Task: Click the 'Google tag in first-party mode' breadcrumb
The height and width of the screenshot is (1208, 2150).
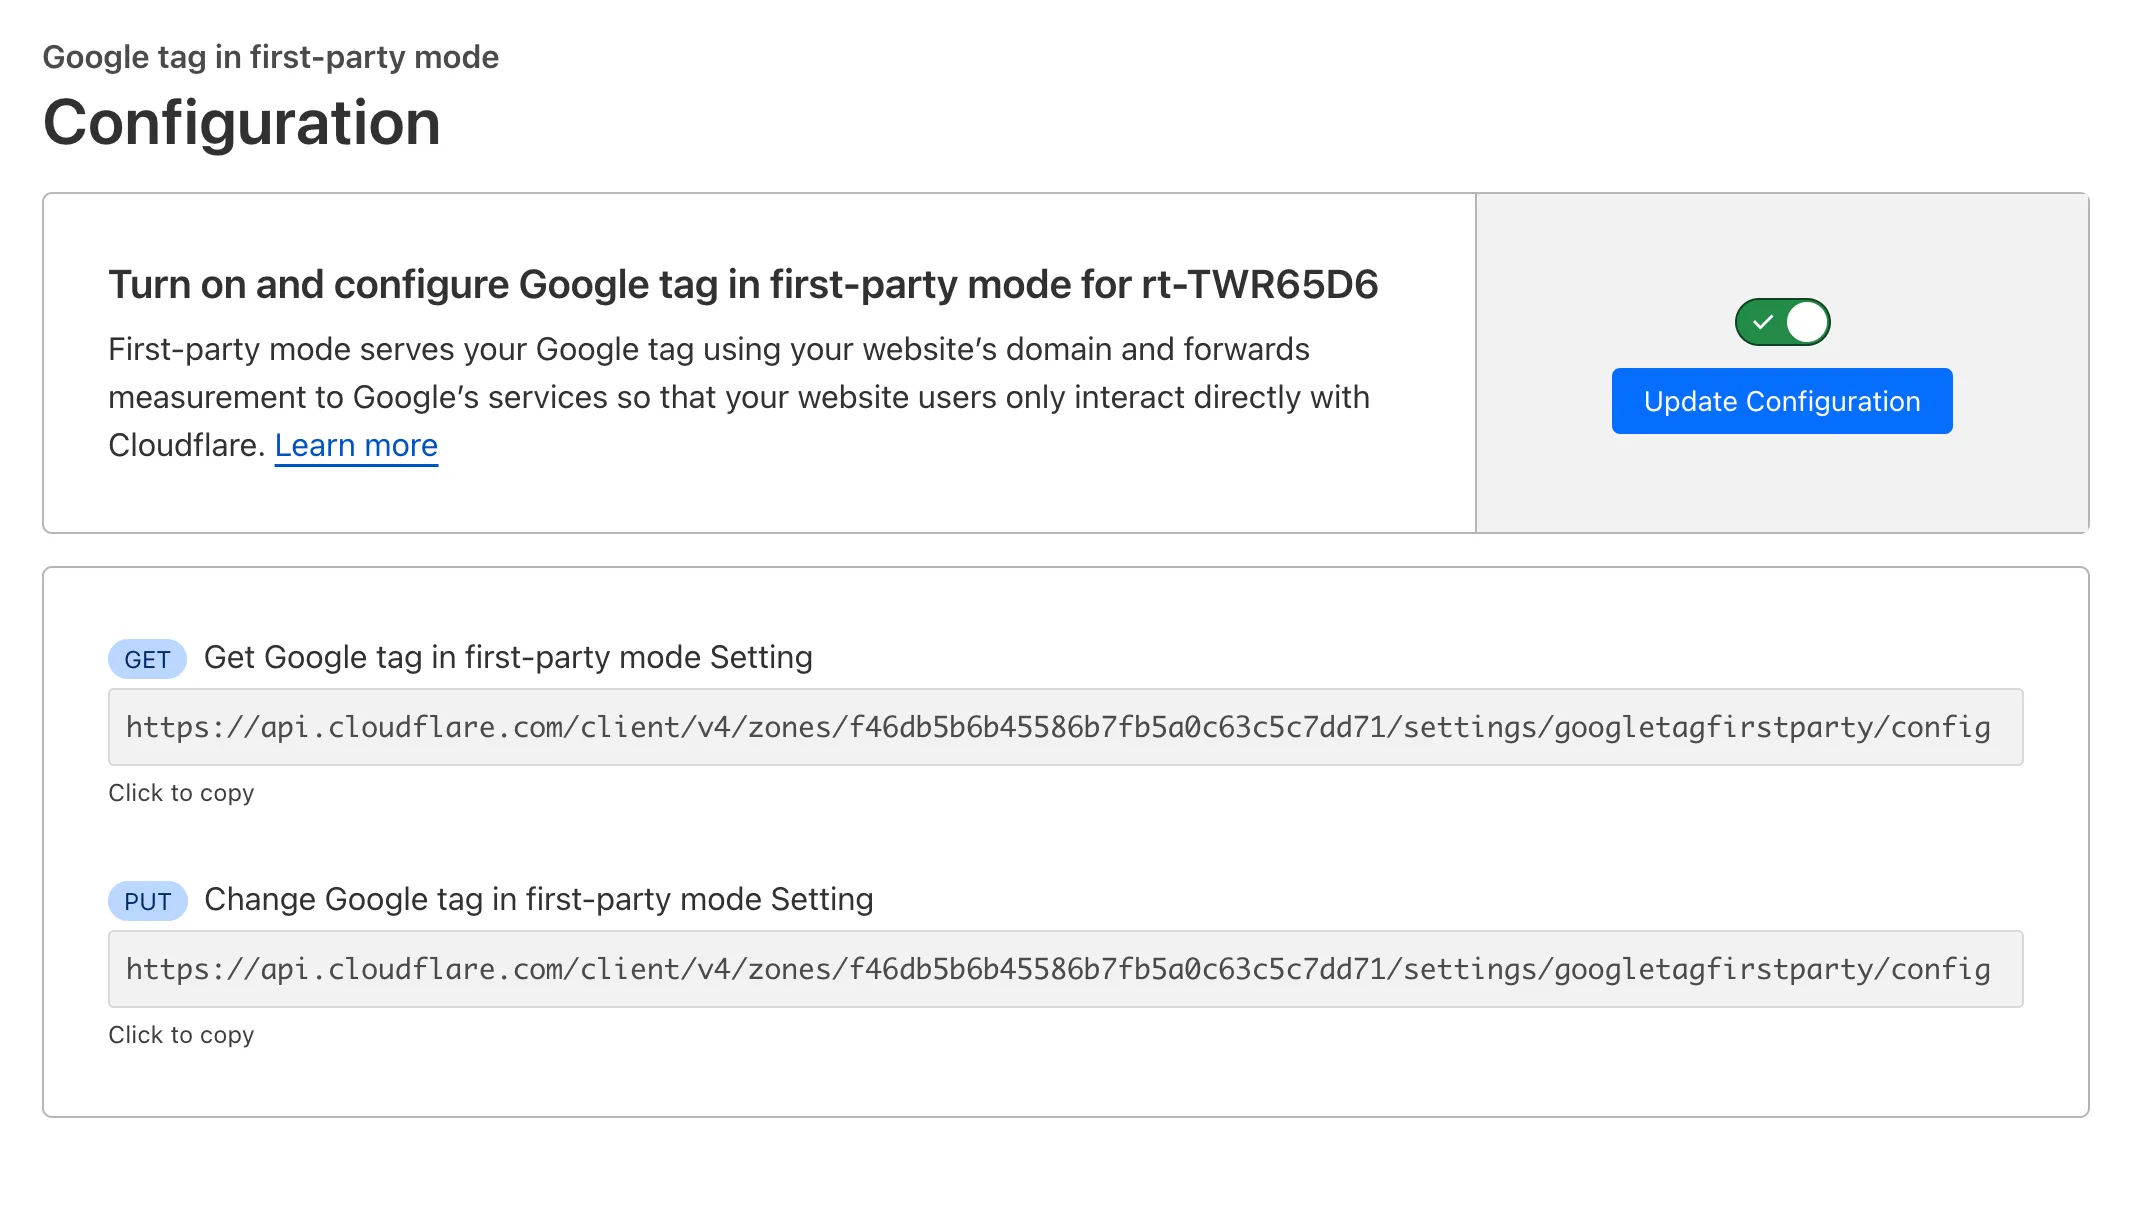Action: coord(270,57)
